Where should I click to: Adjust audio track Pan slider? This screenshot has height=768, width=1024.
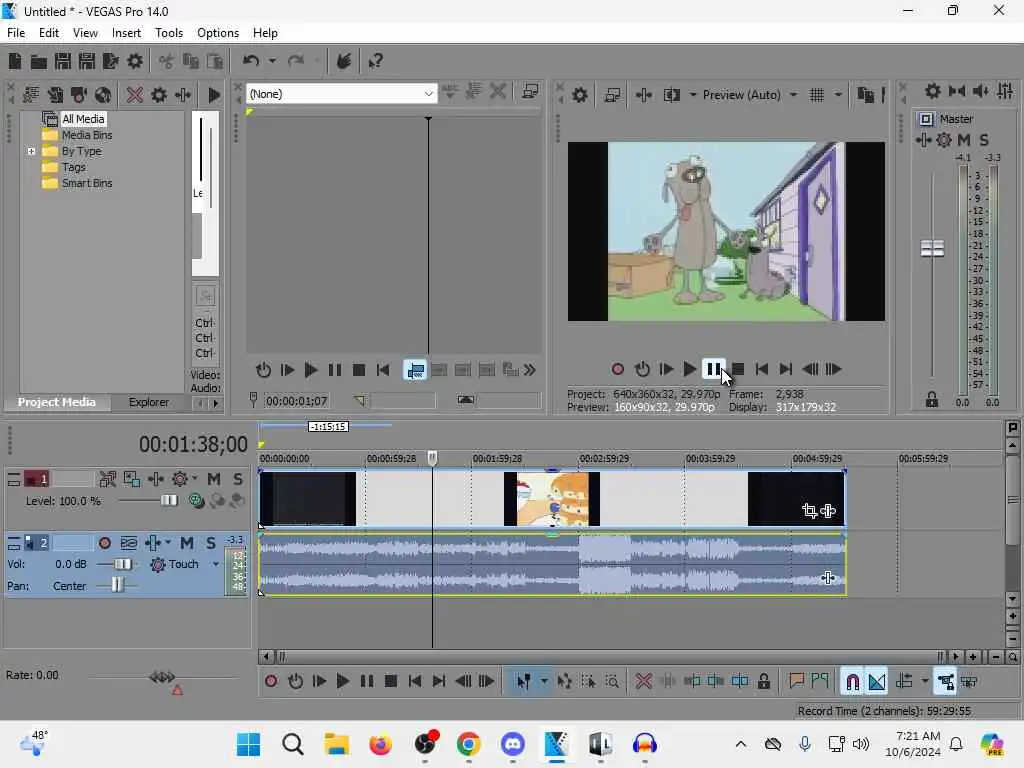(x=116, y=585)
